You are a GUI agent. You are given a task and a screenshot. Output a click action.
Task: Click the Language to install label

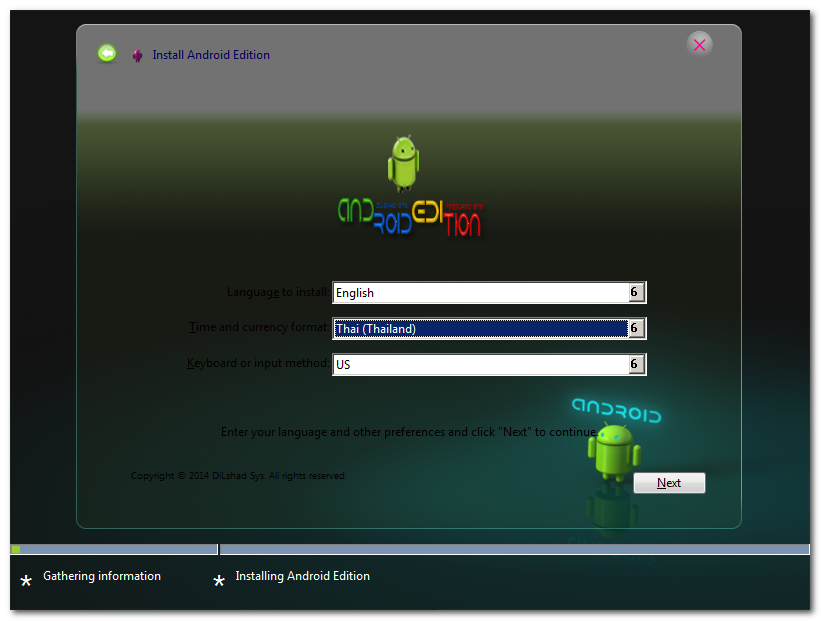pos(278,292)
